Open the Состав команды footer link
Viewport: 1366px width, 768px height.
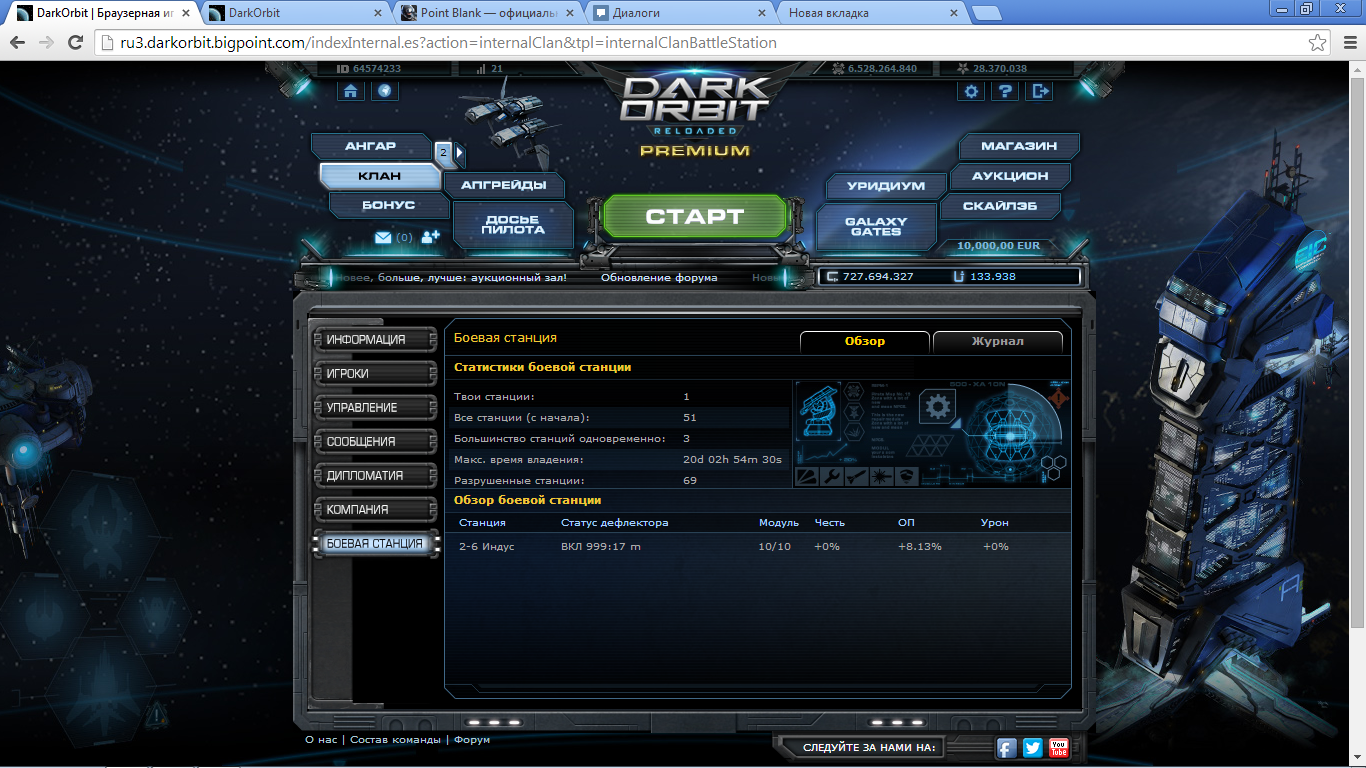click(x=395, y=740)
